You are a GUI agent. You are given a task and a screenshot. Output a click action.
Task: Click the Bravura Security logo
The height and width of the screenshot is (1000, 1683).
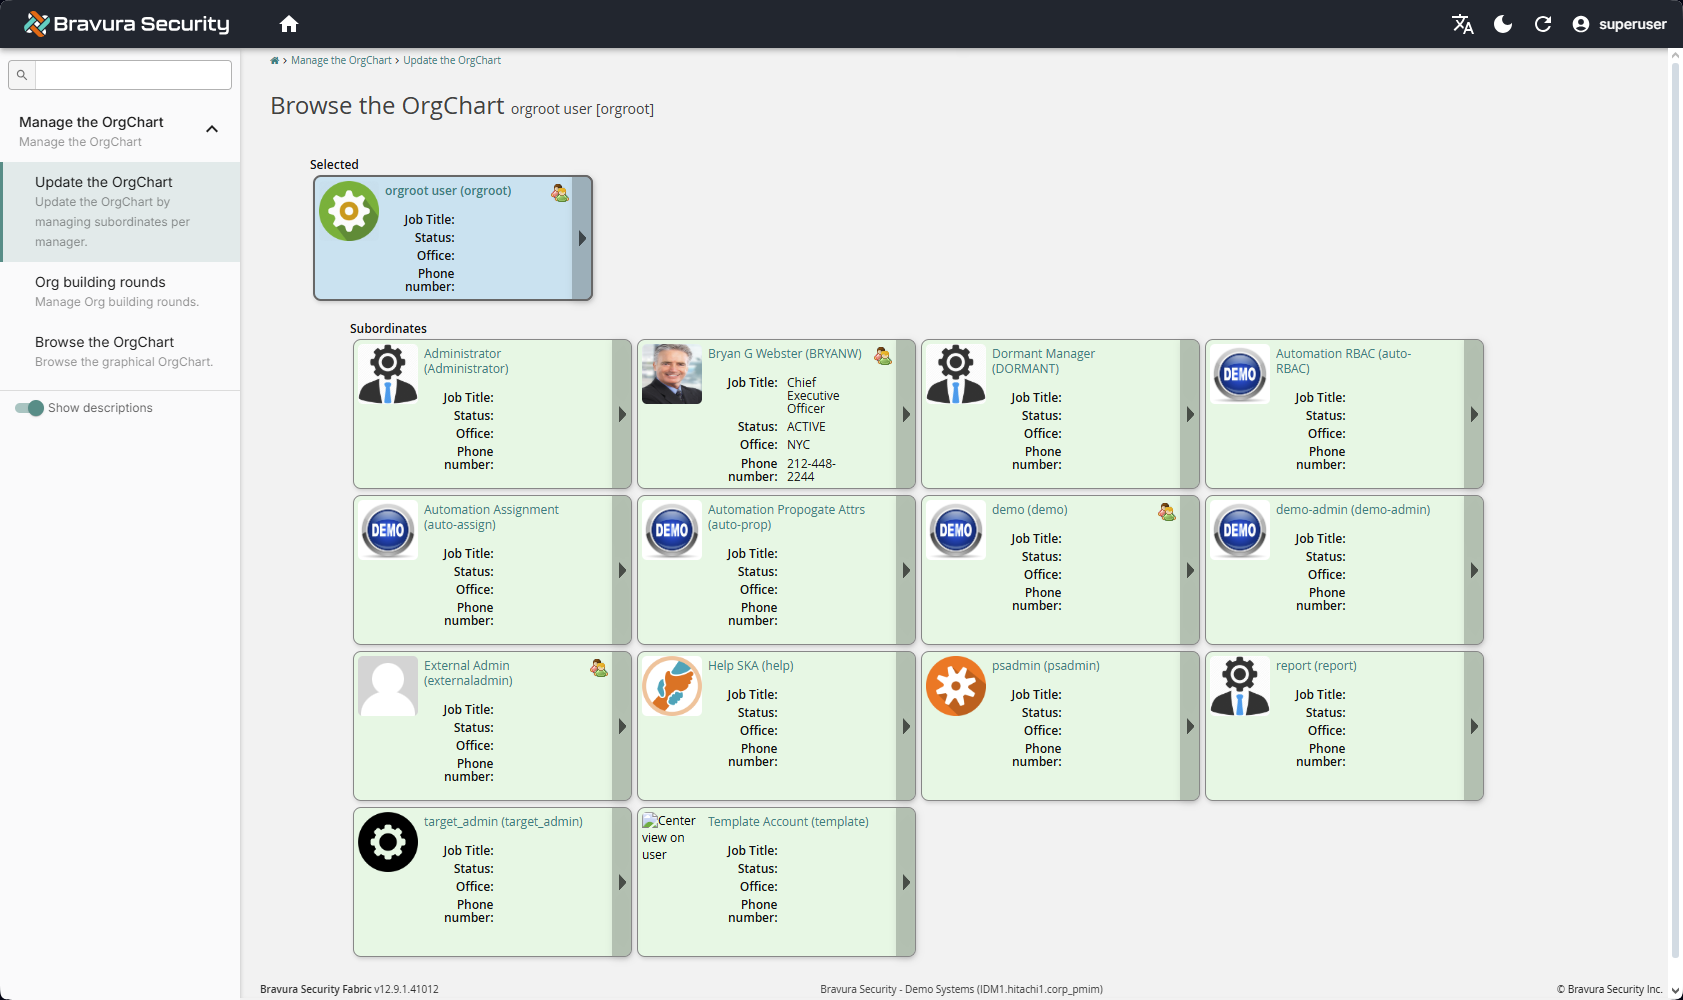pyautogui.click(x=126, y=23)
